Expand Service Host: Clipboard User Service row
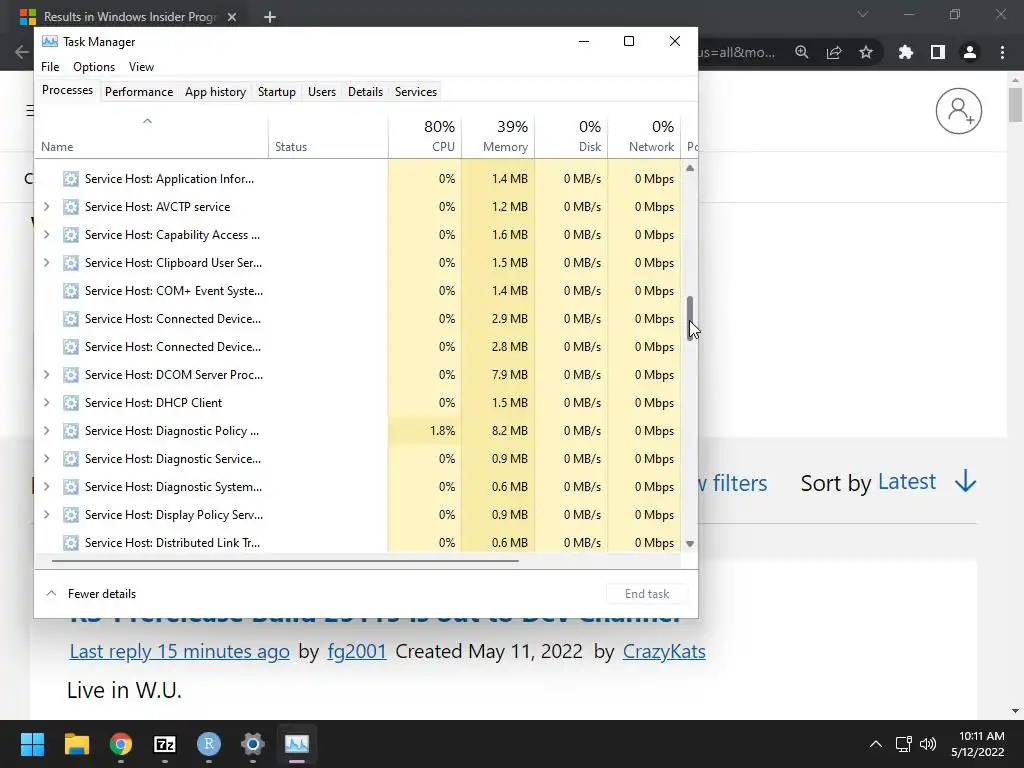This screenshot has height=768, width=1024. pos(46,263)
